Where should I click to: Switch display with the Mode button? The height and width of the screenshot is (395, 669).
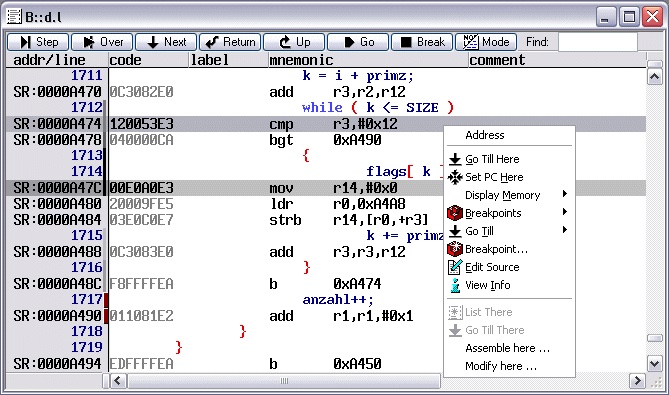click(486, 42)
